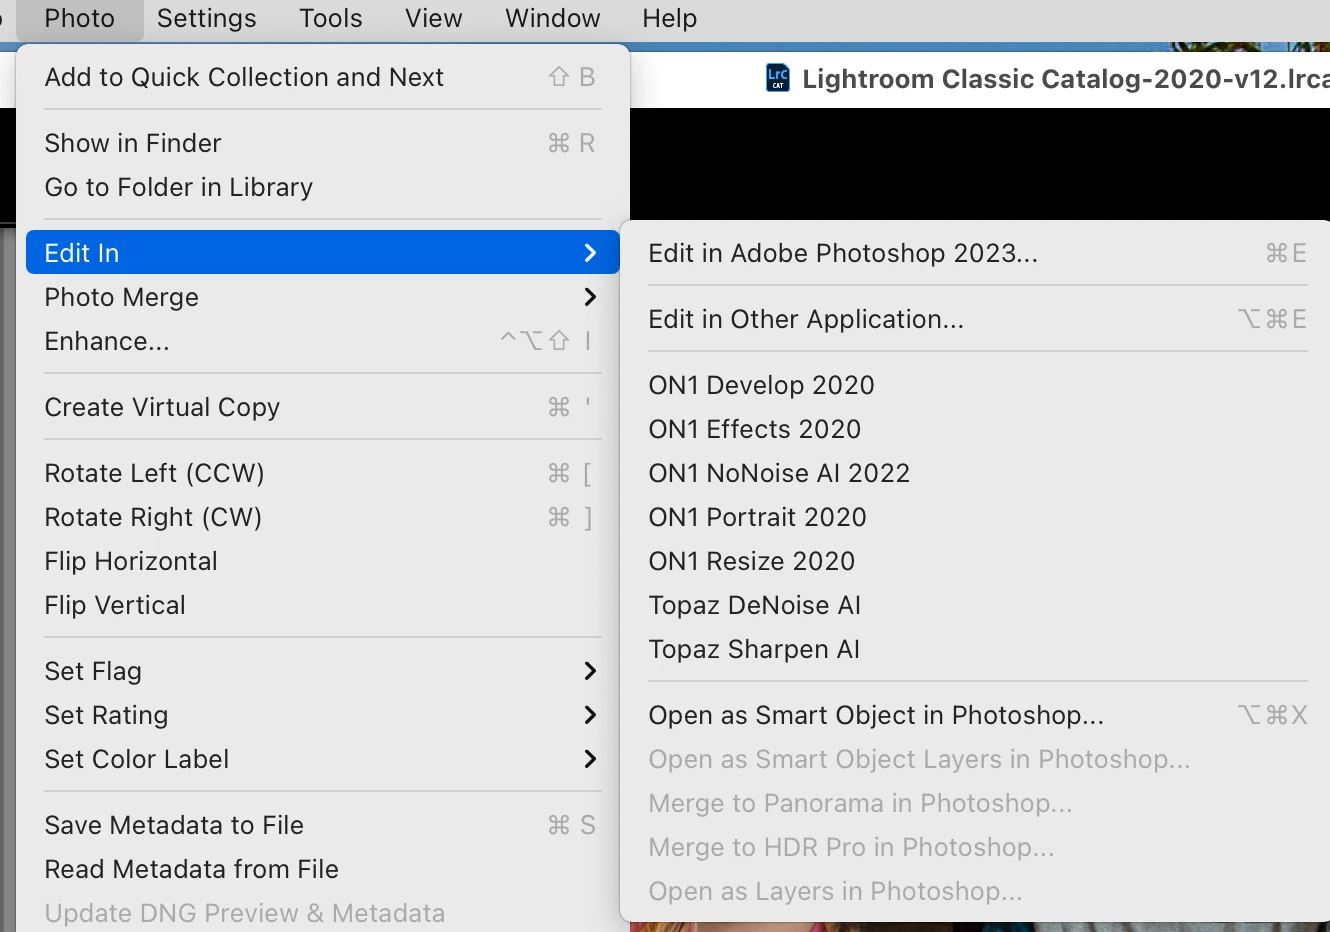Choose Edit in Other Application...

(x=977, y=319)
